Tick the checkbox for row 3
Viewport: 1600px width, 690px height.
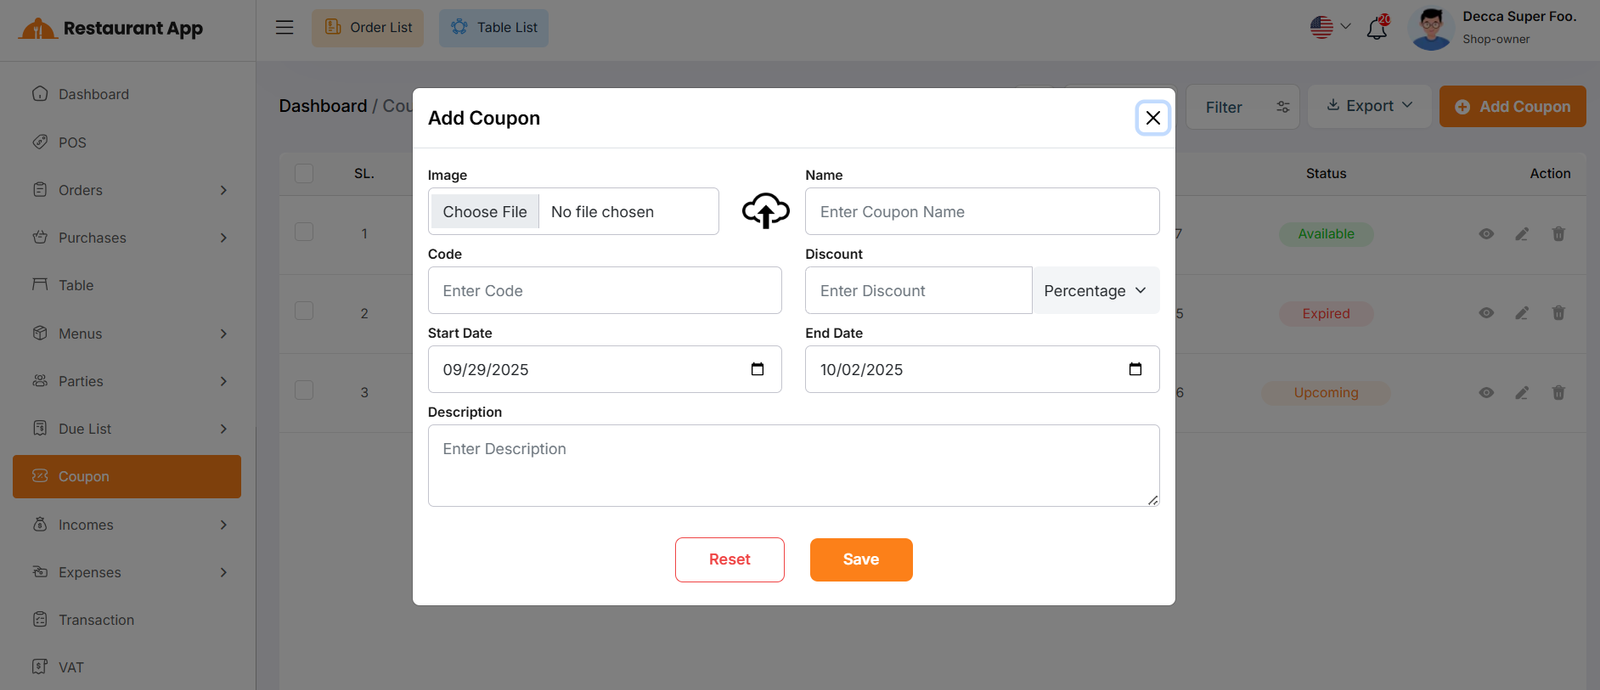click(x=304, y=390)
